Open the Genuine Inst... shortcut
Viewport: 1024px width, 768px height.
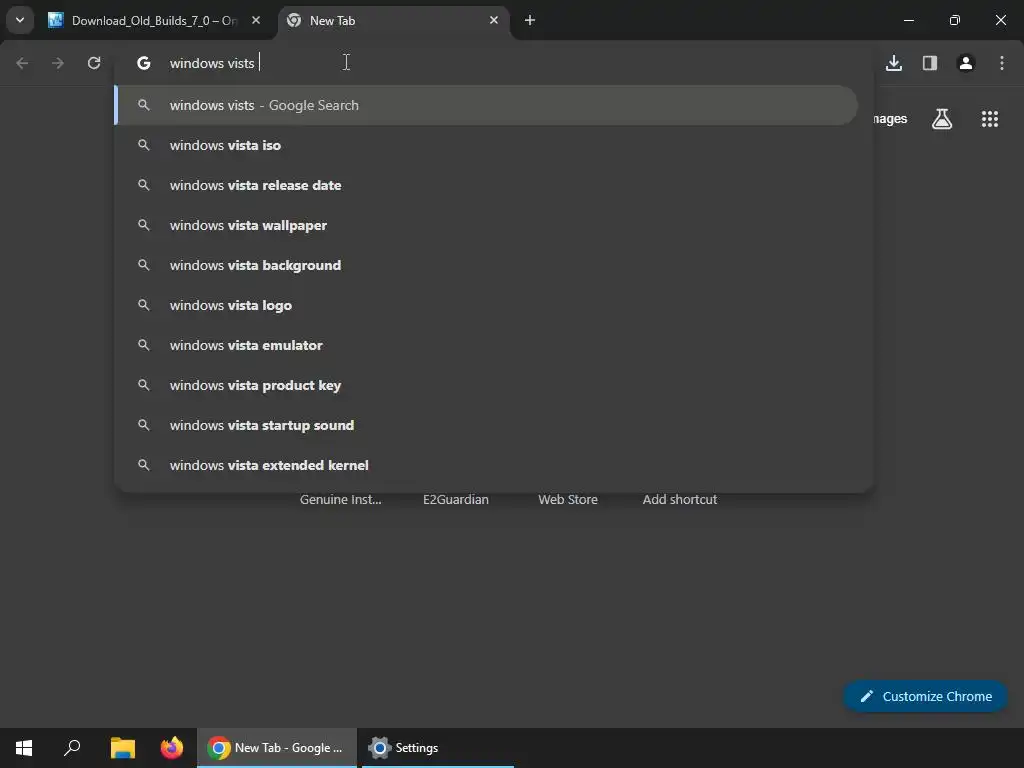coord(340,500)
